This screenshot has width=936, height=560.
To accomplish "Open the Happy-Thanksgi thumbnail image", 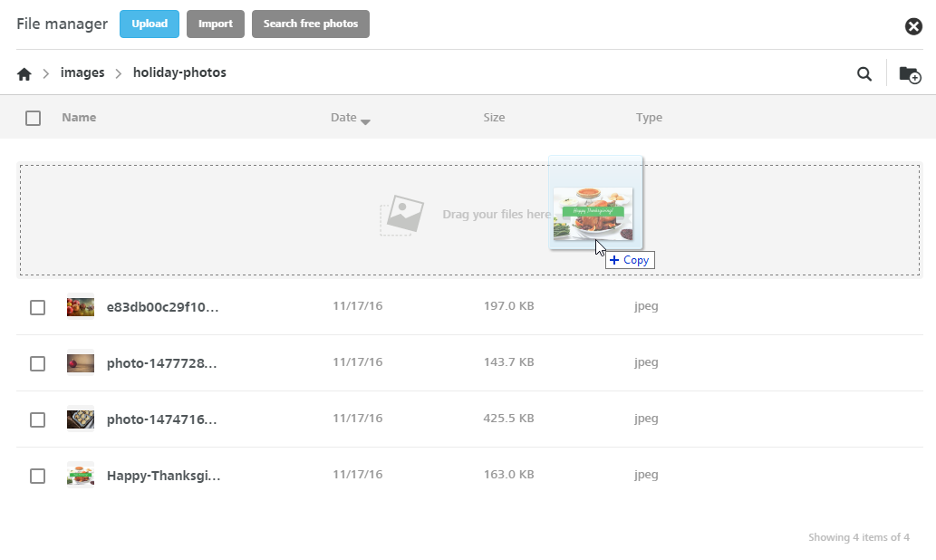I will [x=80, y=475].
